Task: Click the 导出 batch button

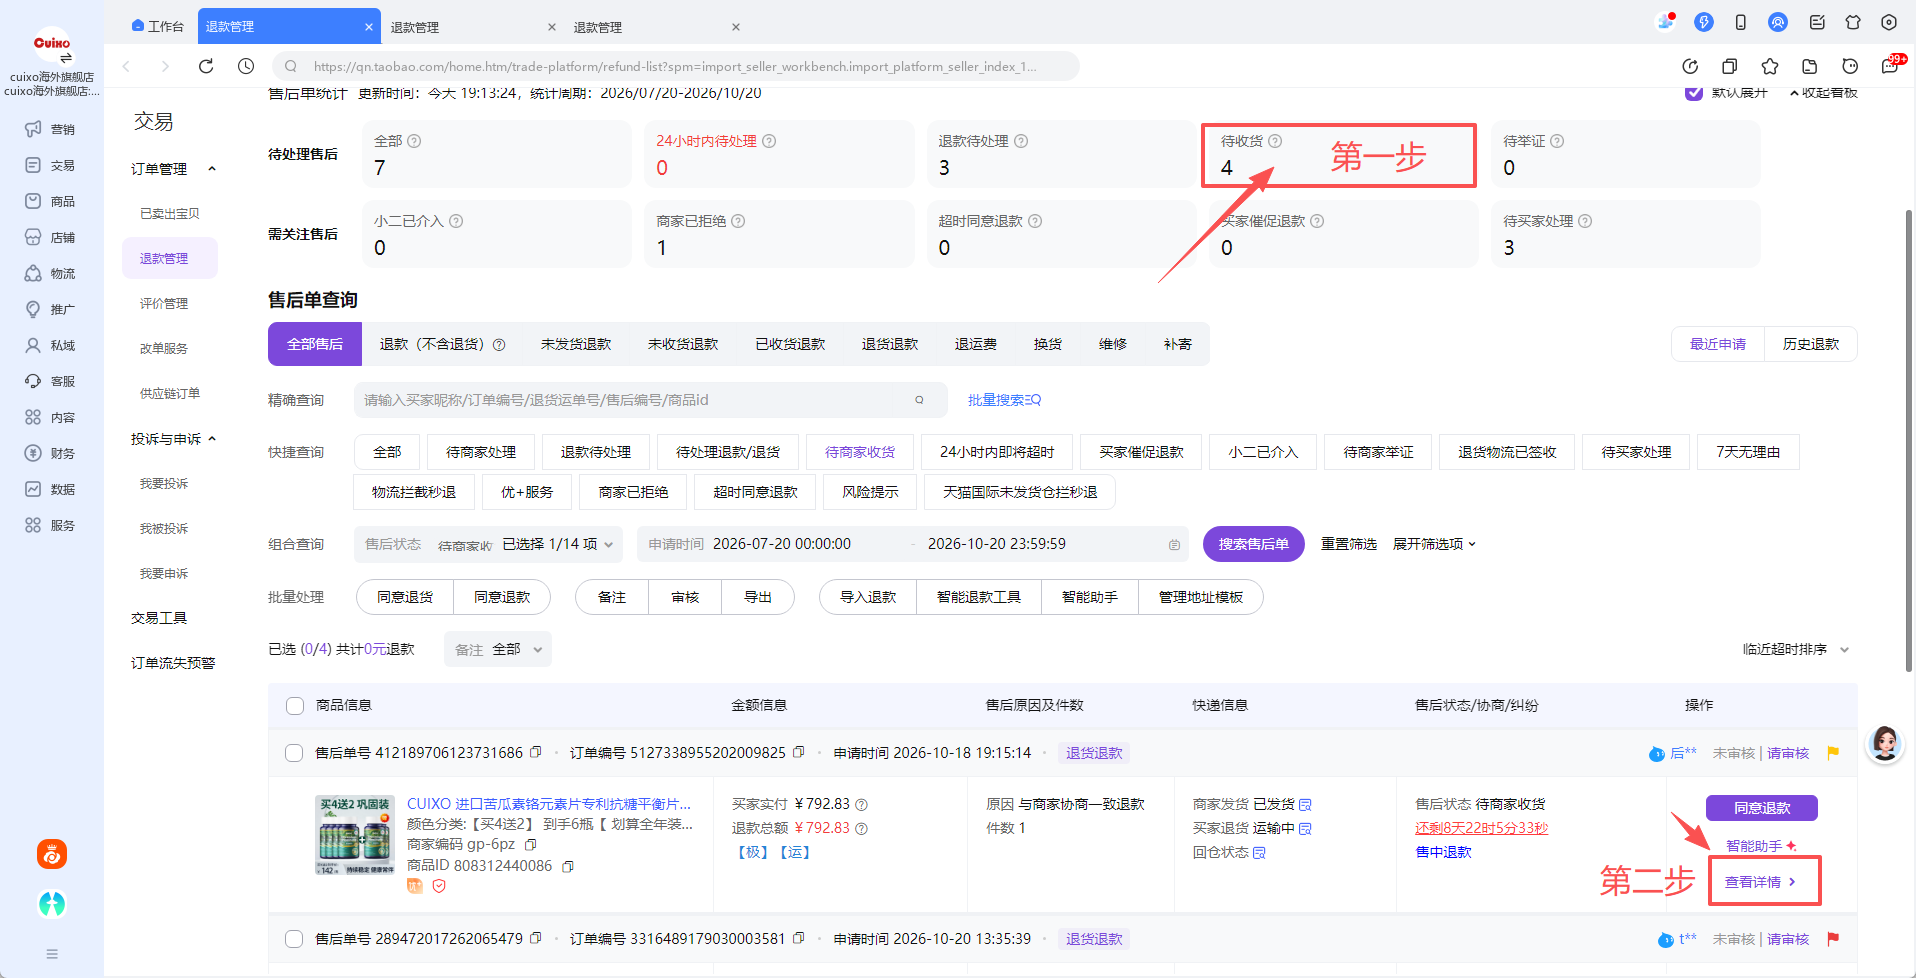Action: [x=758, y=597]
